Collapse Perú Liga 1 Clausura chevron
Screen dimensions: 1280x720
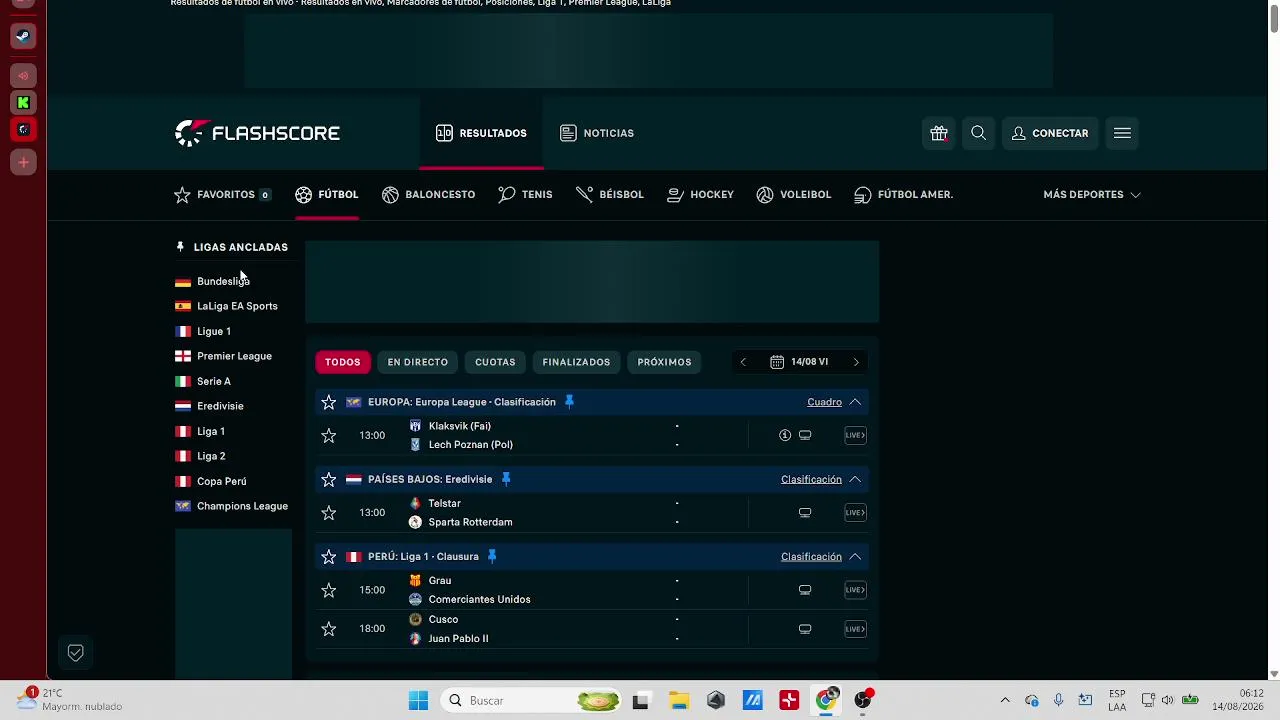pyautogui.click(x=855, y=556)
